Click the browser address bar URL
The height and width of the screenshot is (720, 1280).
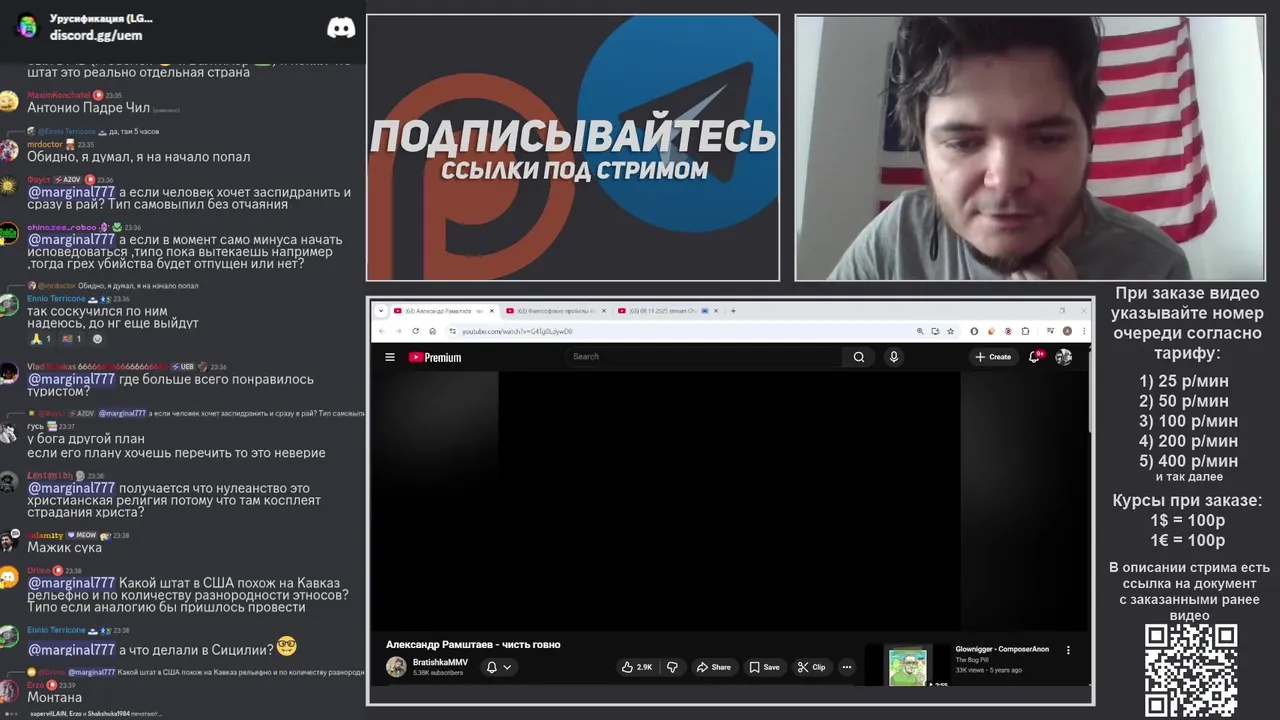coord(517,331)
